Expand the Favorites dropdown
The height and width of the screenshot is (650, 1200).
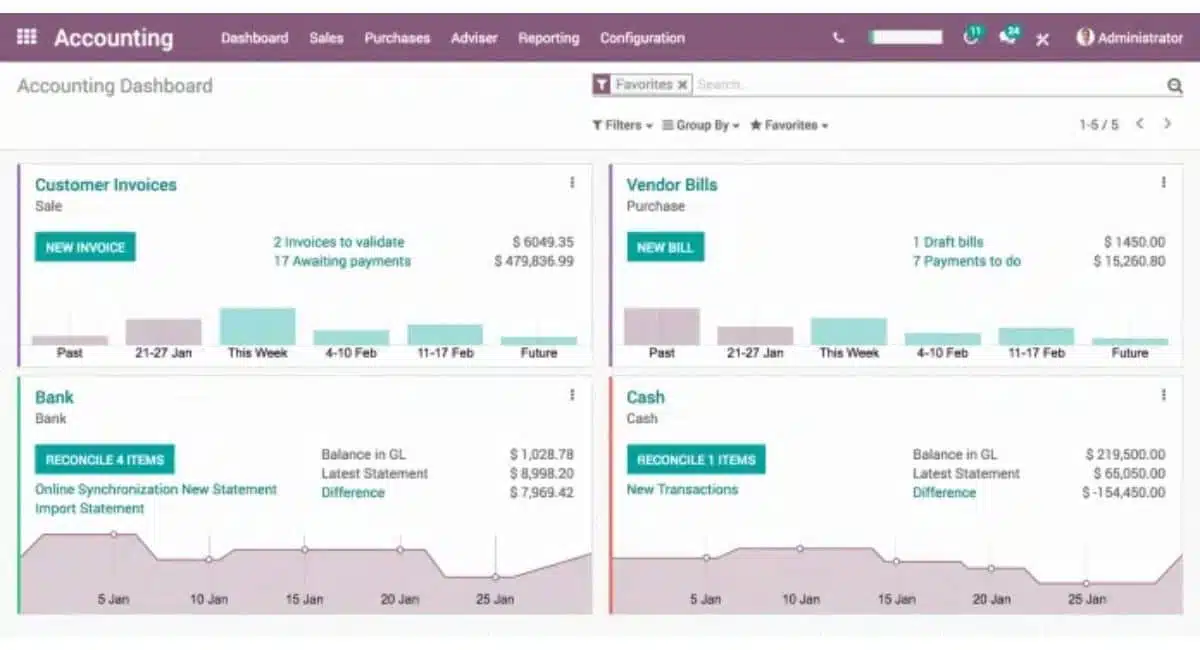click(x=789, y=125)
